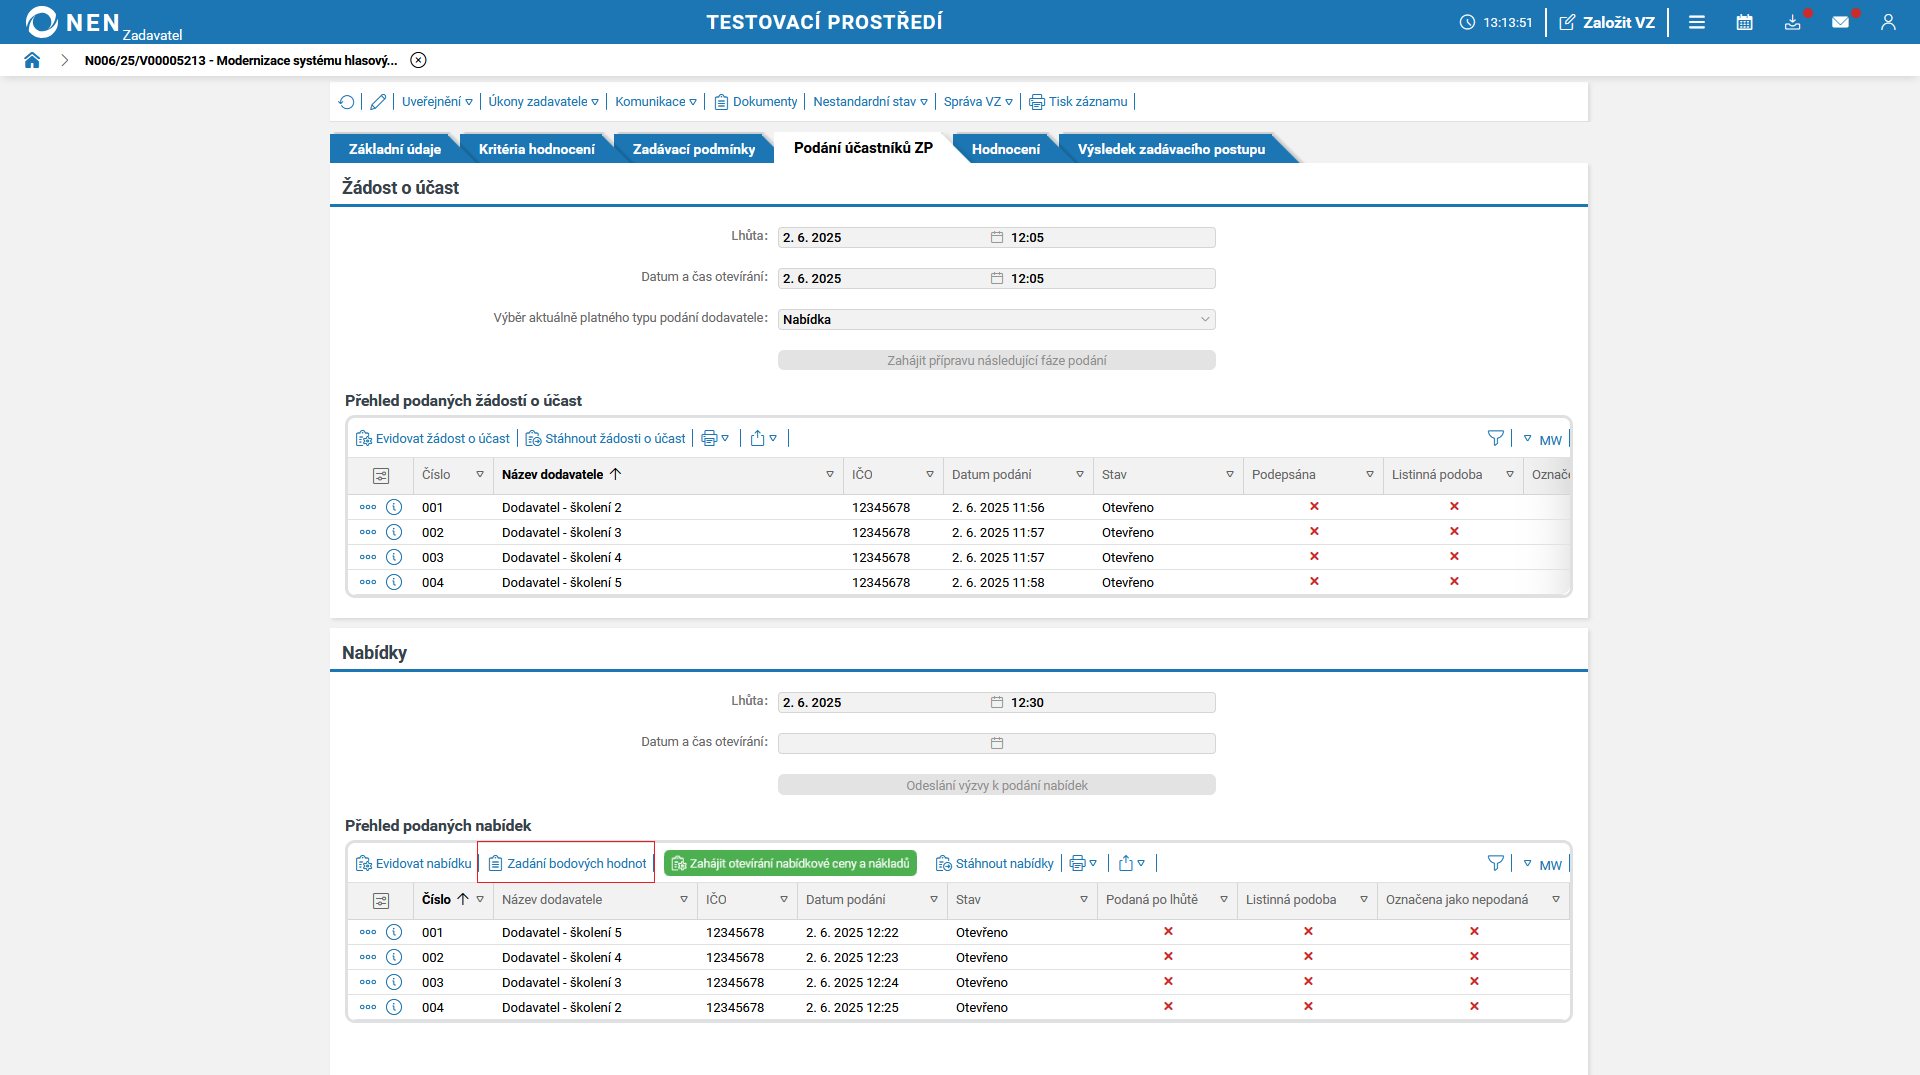Click the refresh icon in record toolbar
1920x1075 pixels.
pyautogui.click(x=346, y=102)
